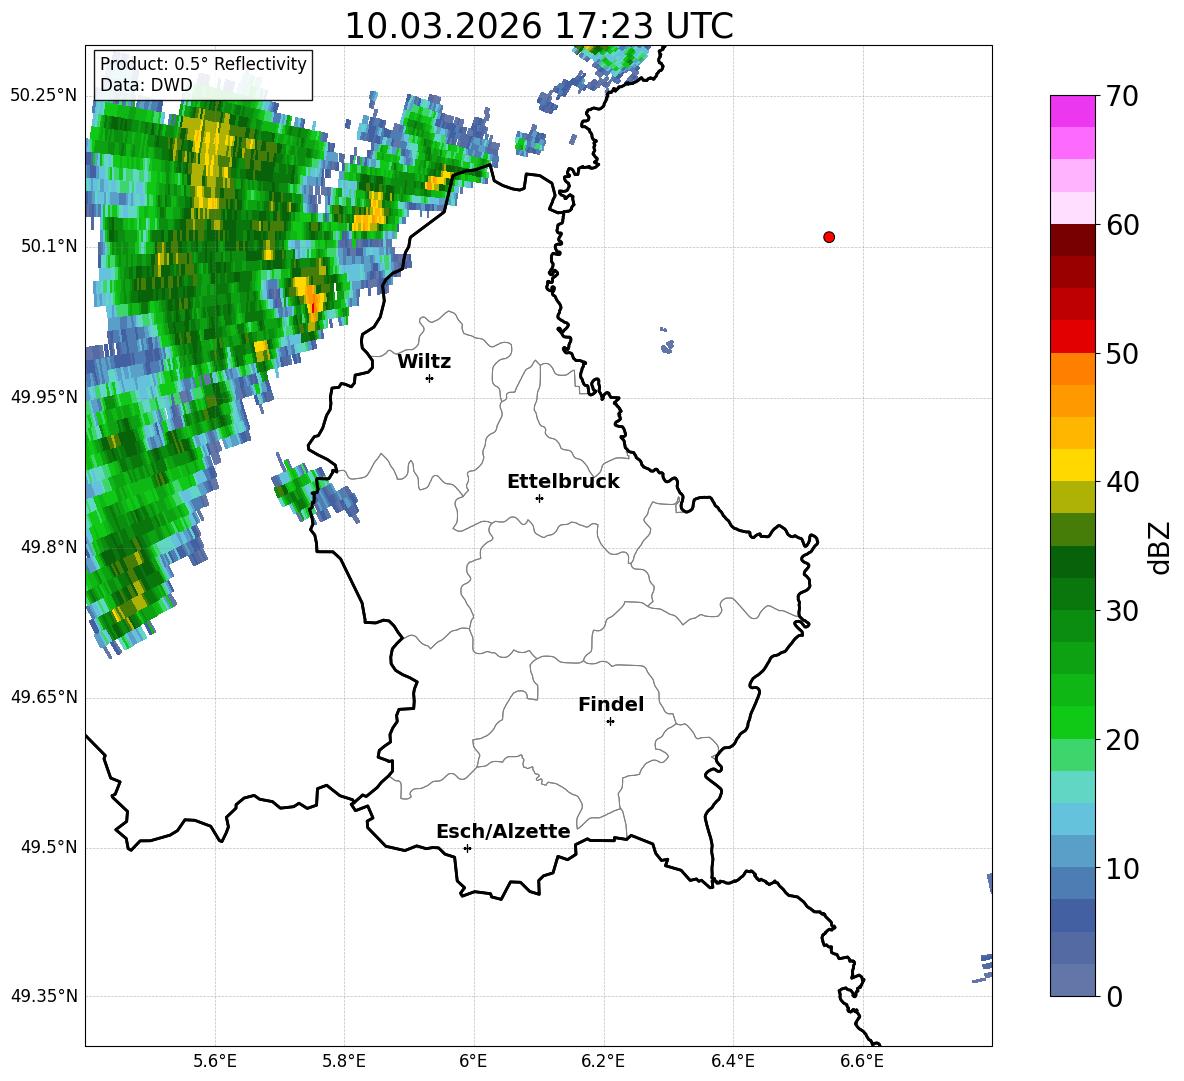Click the Wiltz station cross marker
Viewport: 1184px width, 1081px height.
(430, 378)
